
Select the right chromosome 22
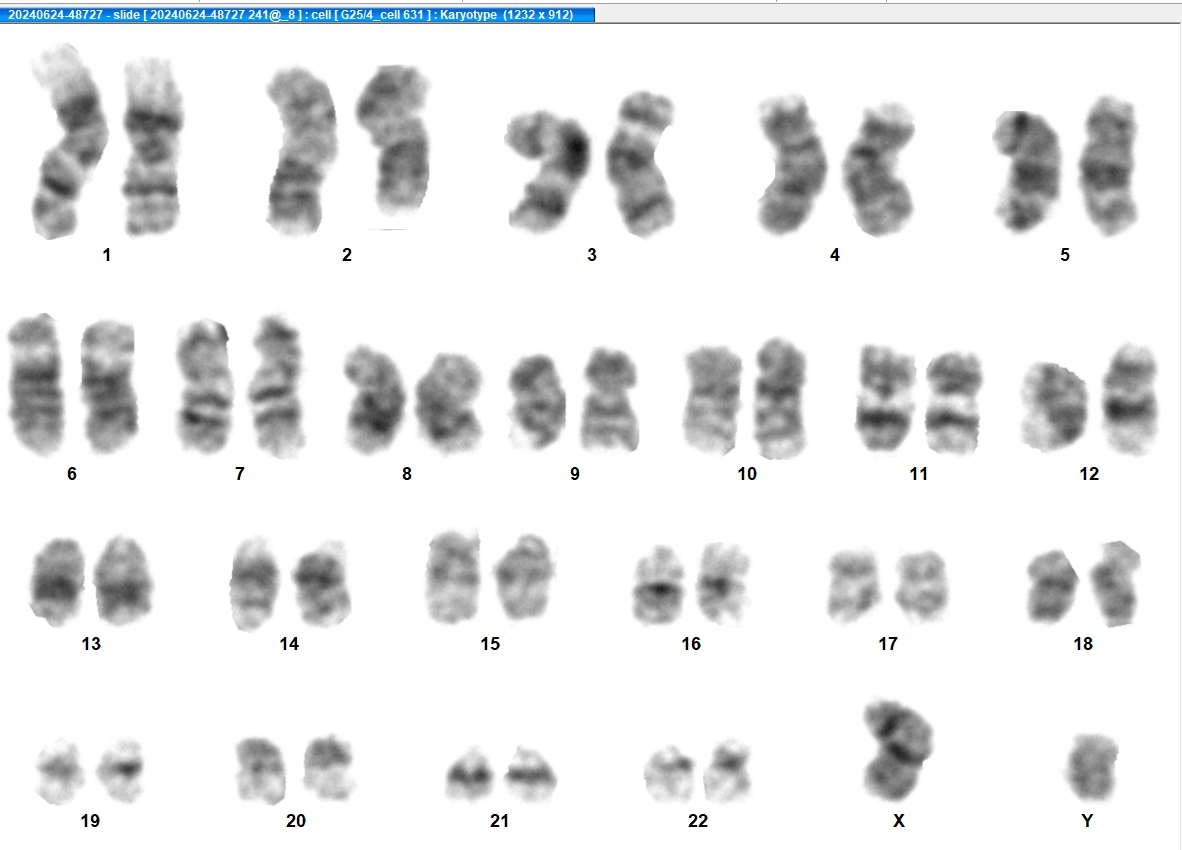pyautogui.click(x=728, y=771)
